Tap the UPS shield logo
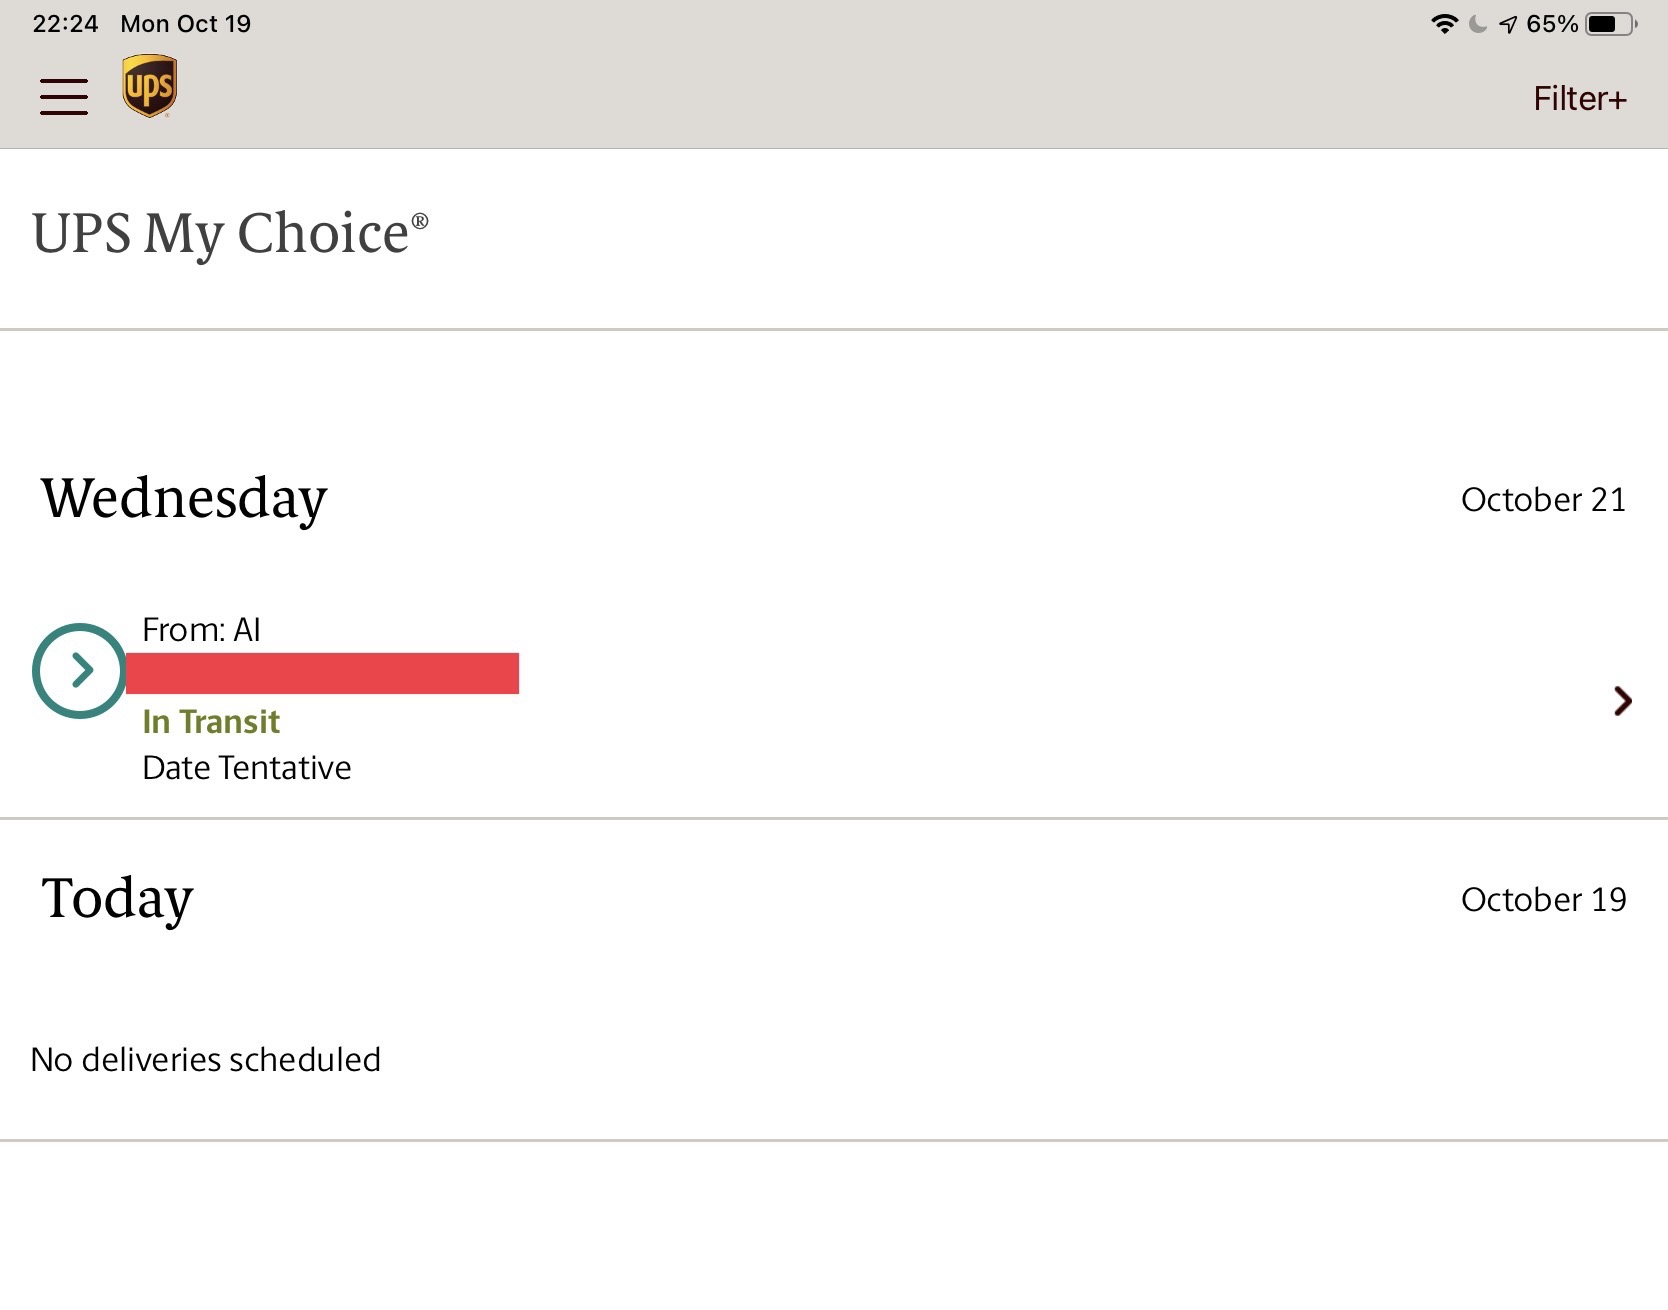This screenshot has height=1310, width=1668. tap(149, 86)
